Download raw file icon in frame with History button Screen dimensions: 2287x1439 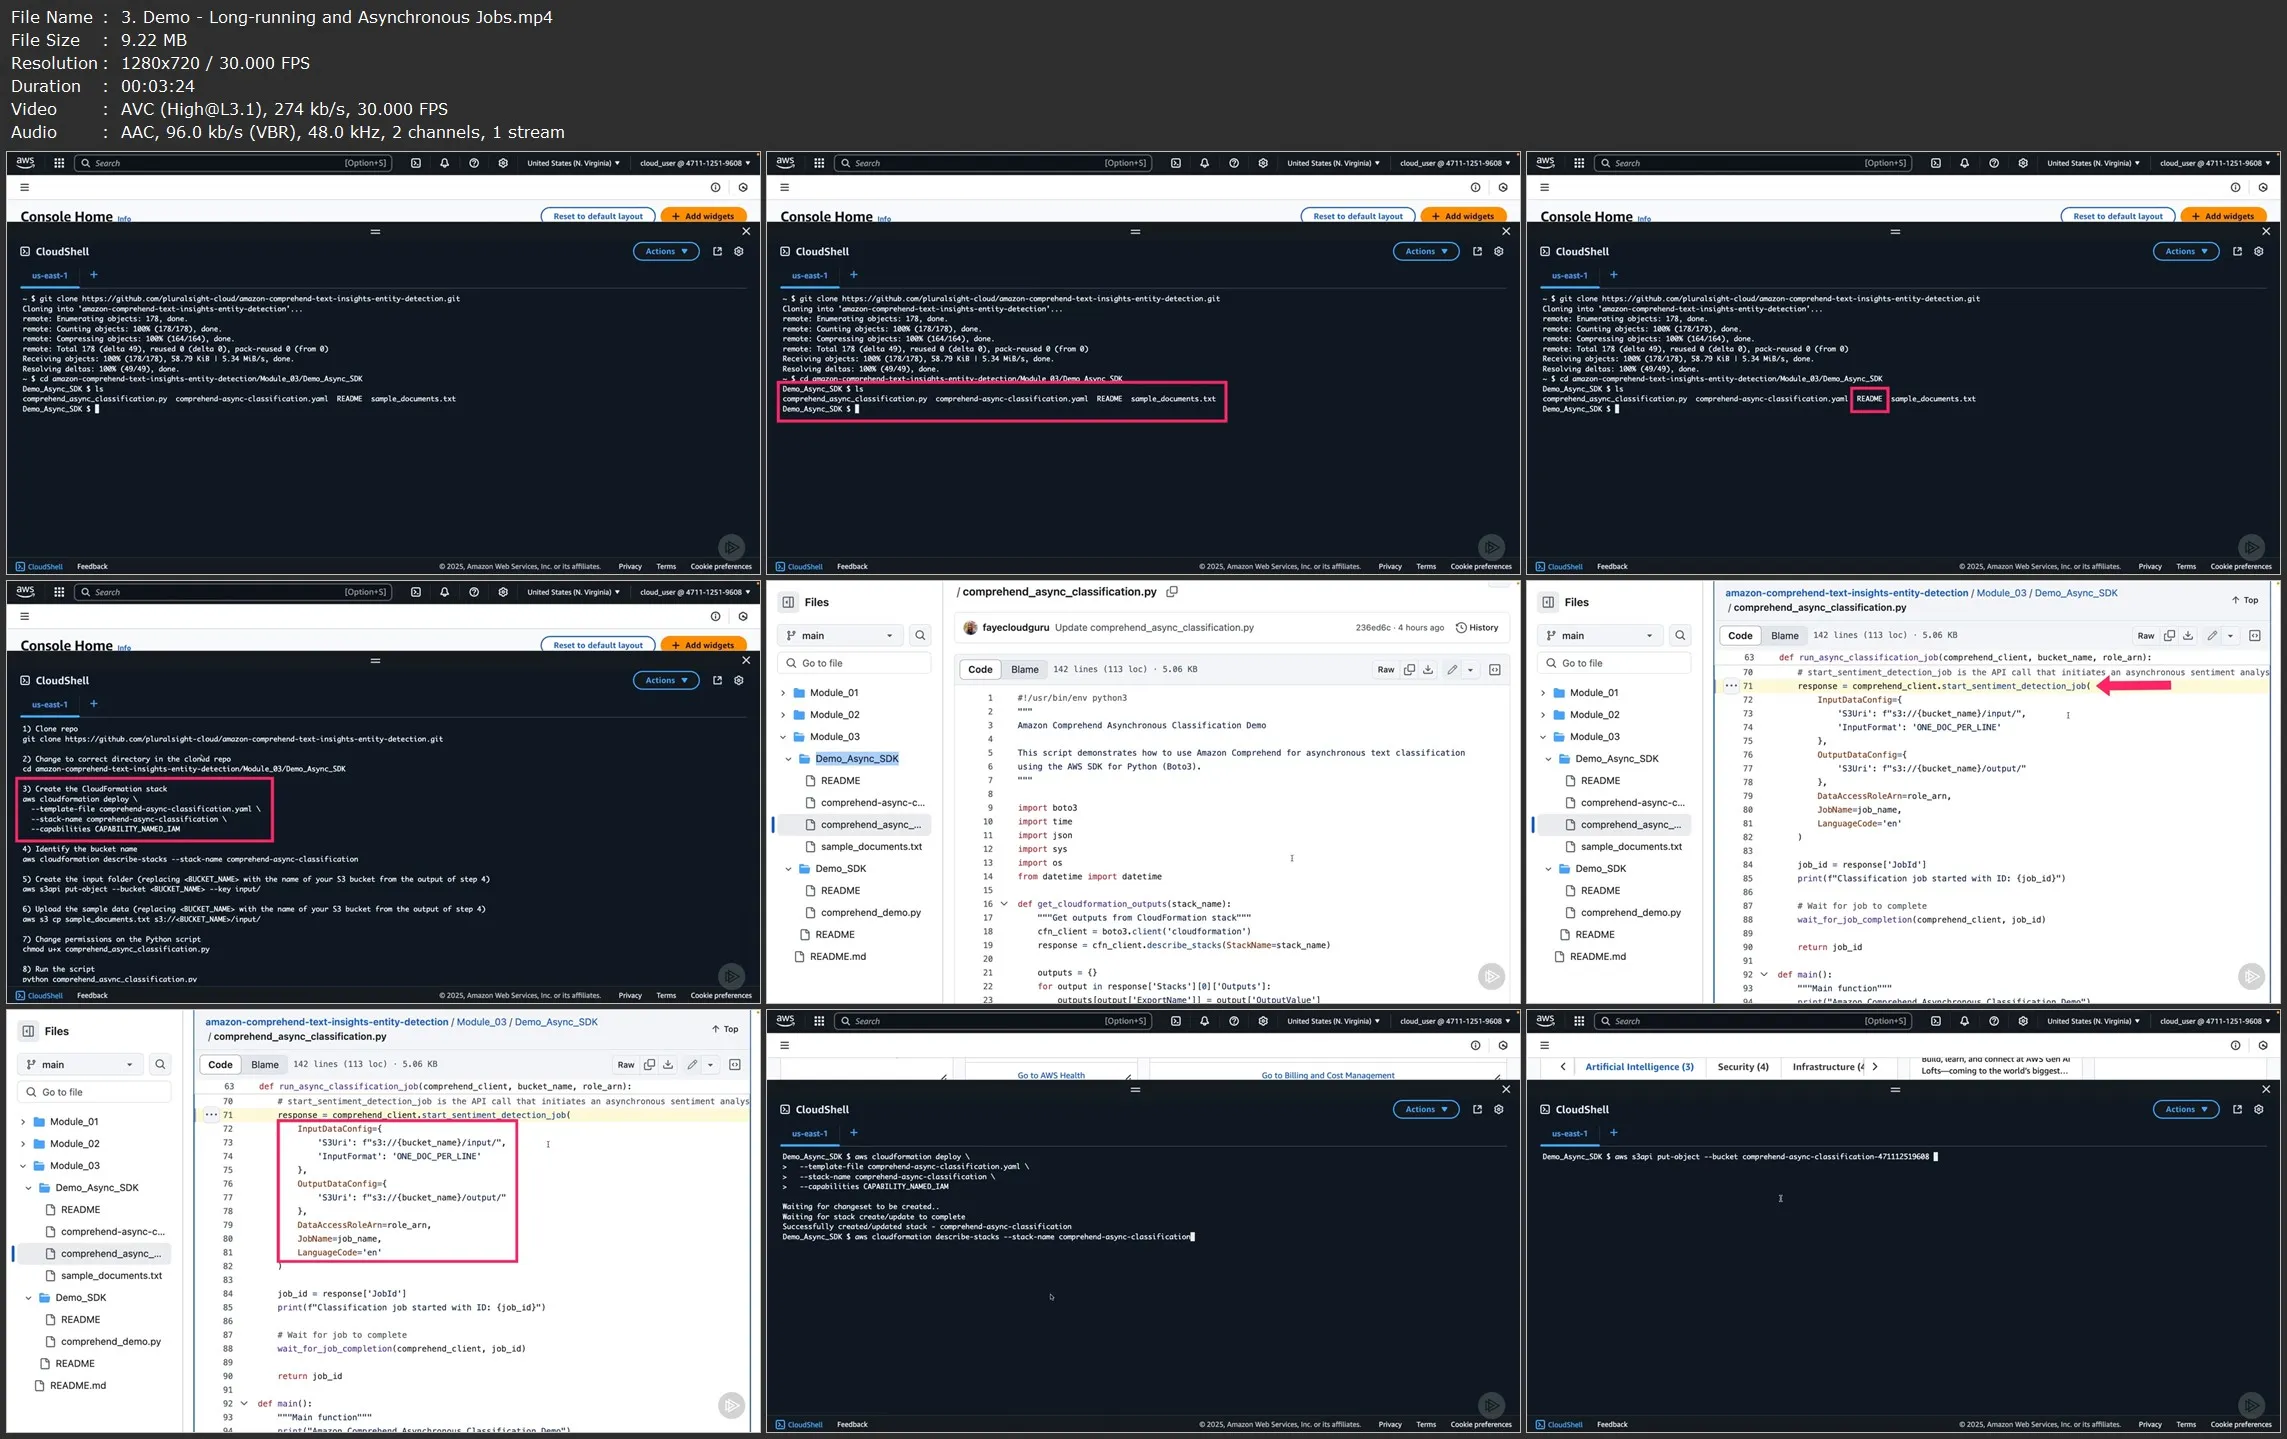1428,670
